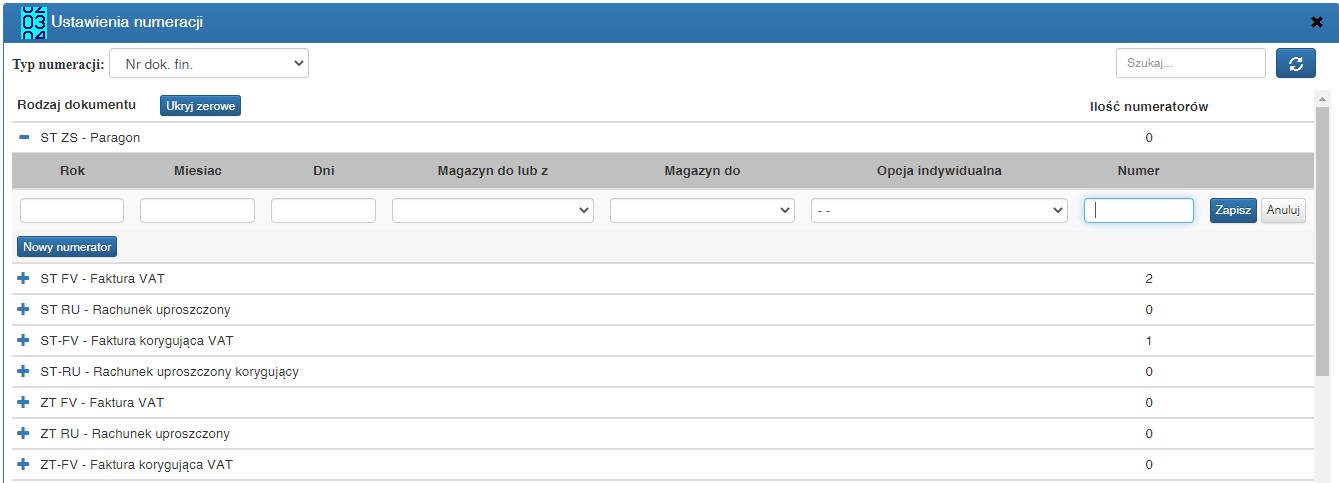Expand ZT RU - Rachunek uproszczony row
Screen dimensions: 1339x483
coord(24,433)
